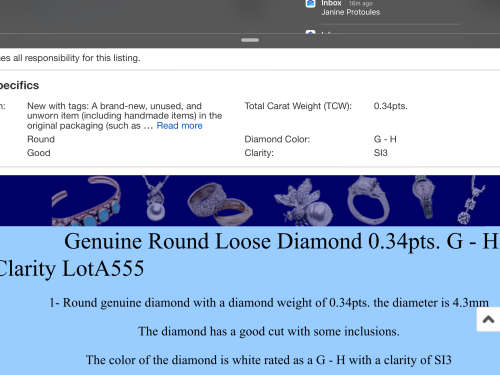Screen dimensions: 500x375
Task: Tap the pearl pendant necklace banner image
Action: 156,198
